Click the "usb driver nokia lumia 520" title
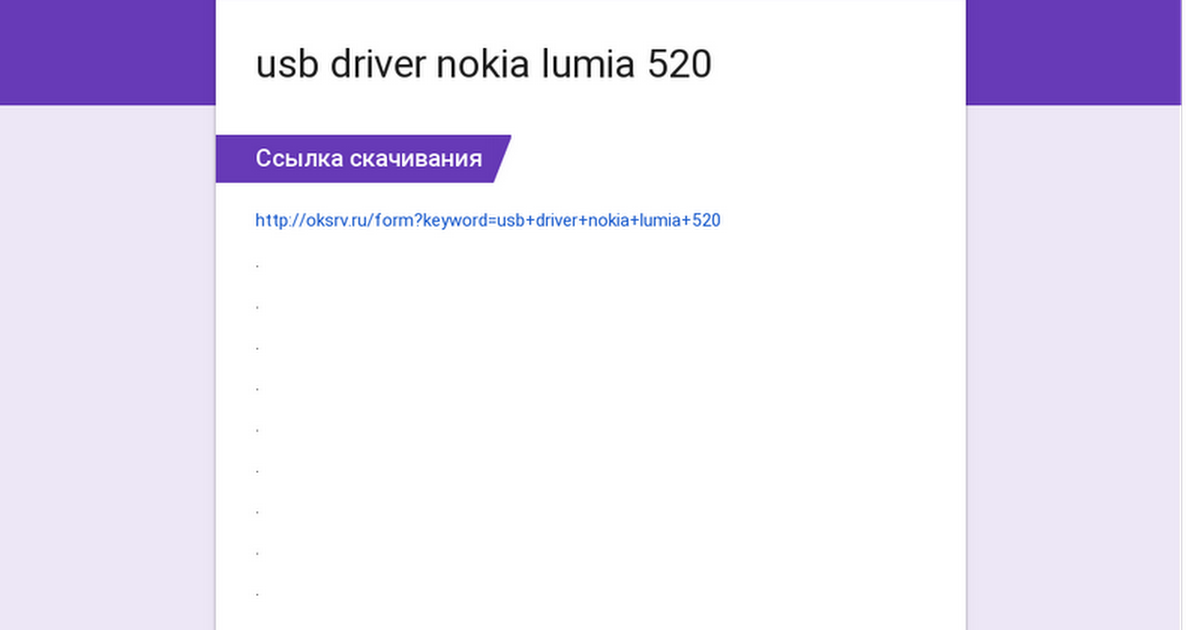The width and height of the screenshot is (1200, 630). [x=484, y=65]
